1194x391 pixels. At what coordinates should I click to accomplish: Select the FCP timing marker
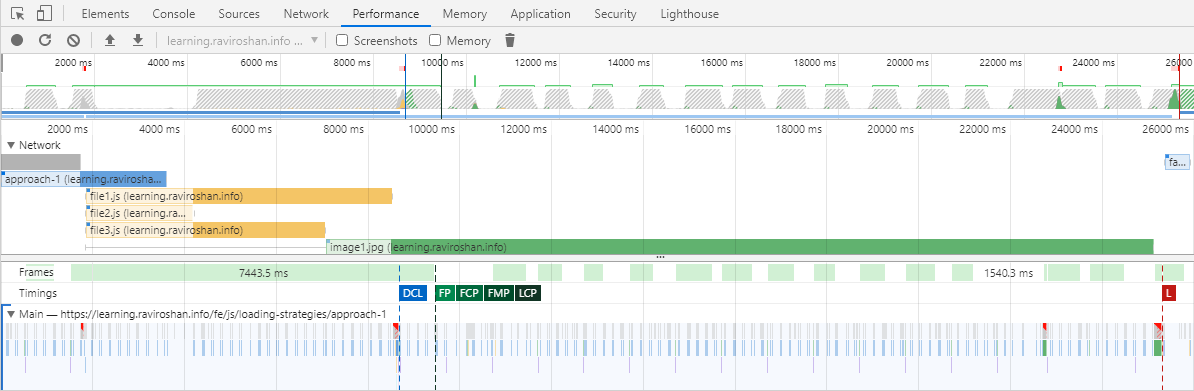pyautogui.click(x=469, y=293)
